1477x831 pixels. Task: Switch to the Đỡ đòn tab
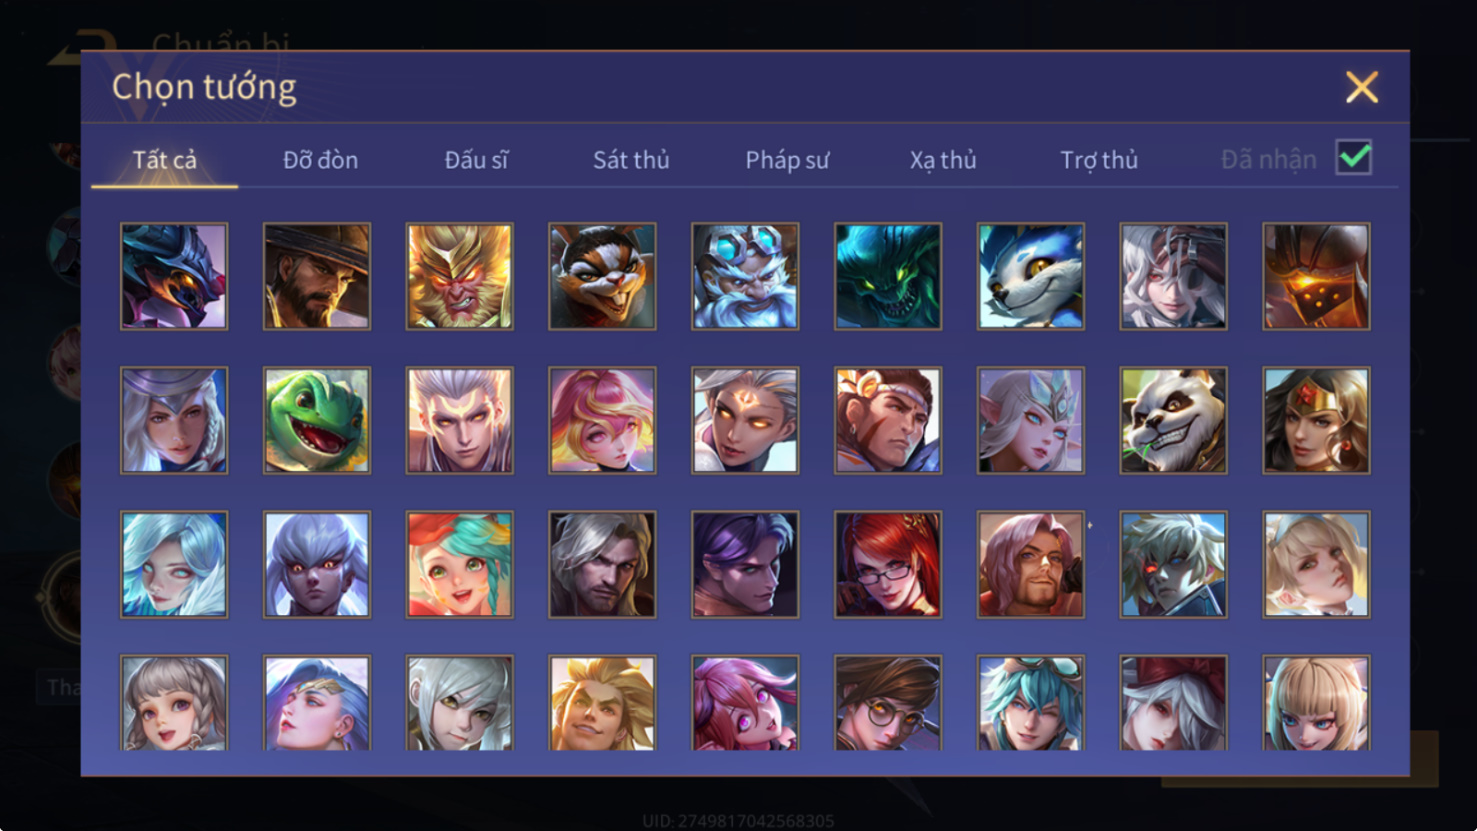click(320, 160)
